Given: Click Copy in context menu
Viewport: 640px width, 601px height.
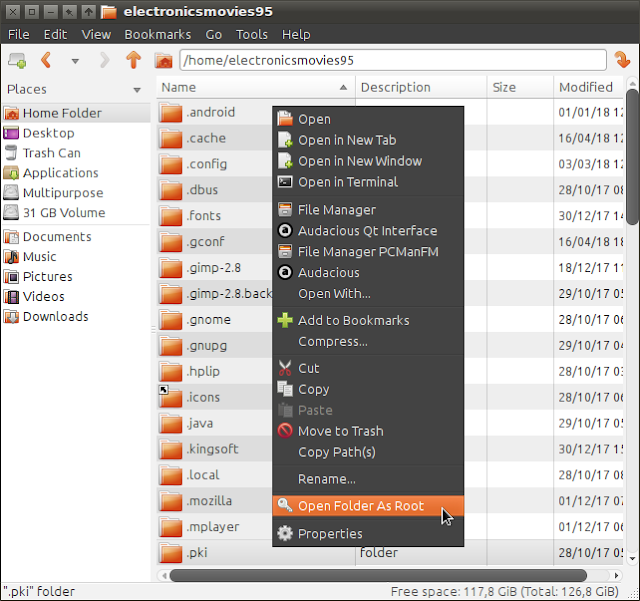Looking at the screenshot, I should click(x=368, y=389).
